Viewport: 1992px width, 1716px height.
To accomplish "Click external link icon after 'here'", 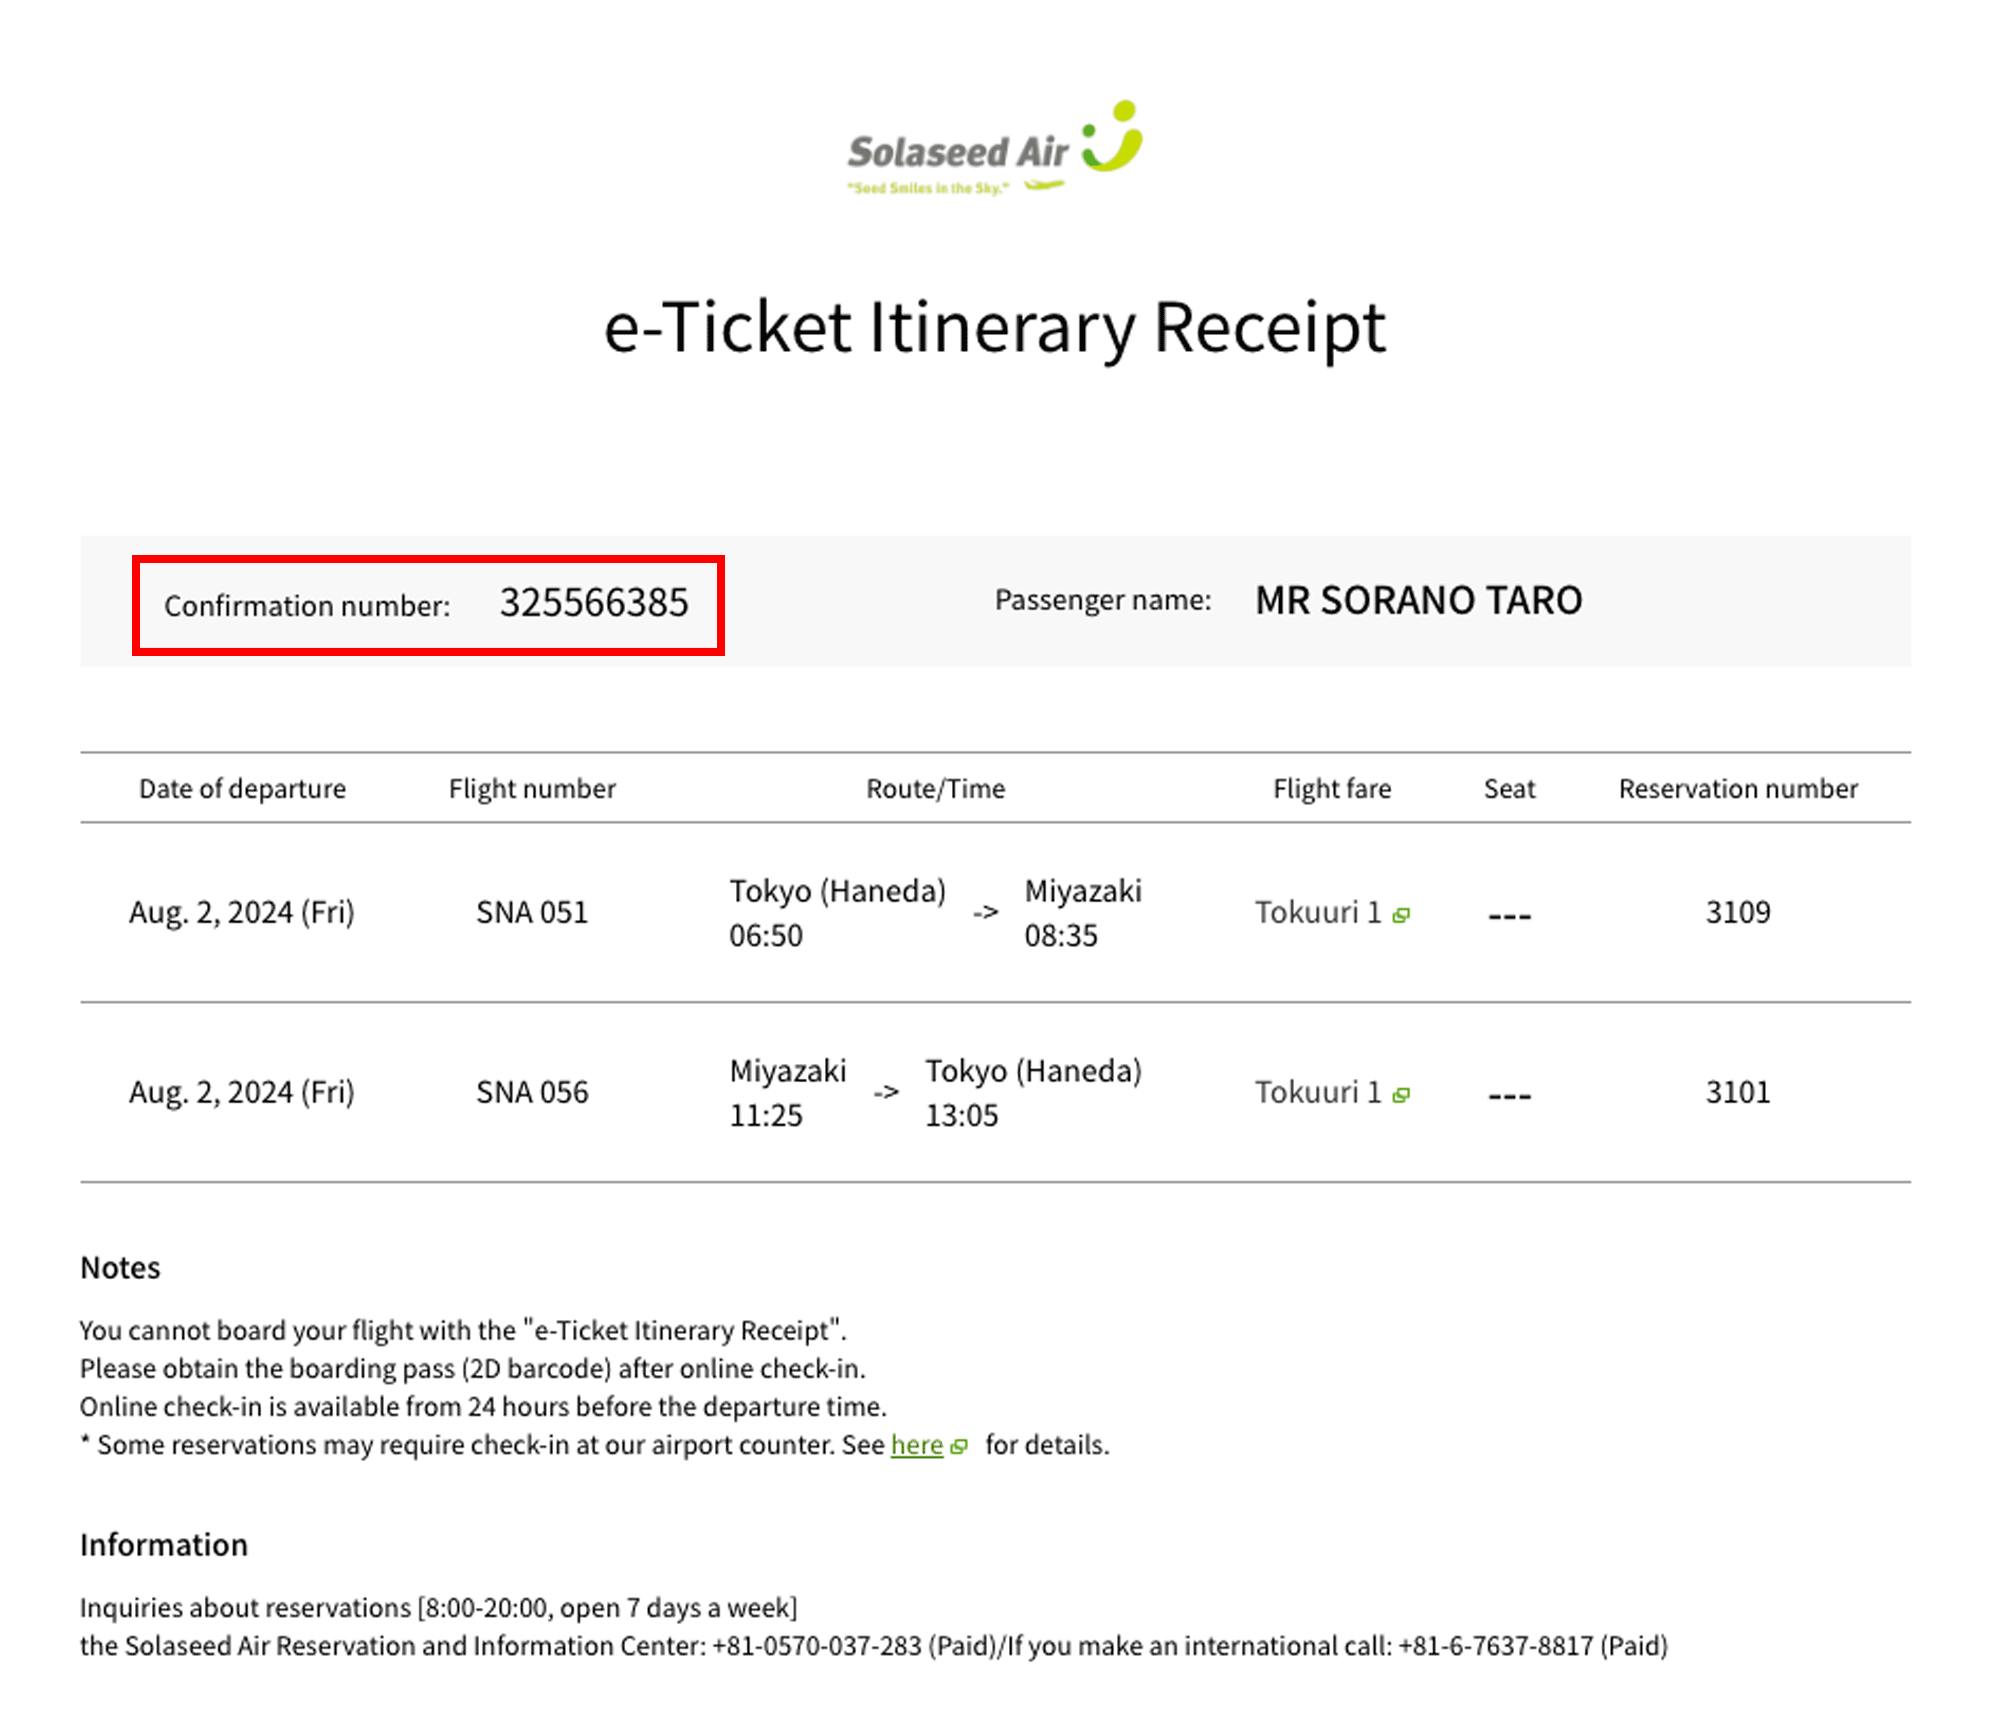I will pyautogui.click(x=959, y=1447).
